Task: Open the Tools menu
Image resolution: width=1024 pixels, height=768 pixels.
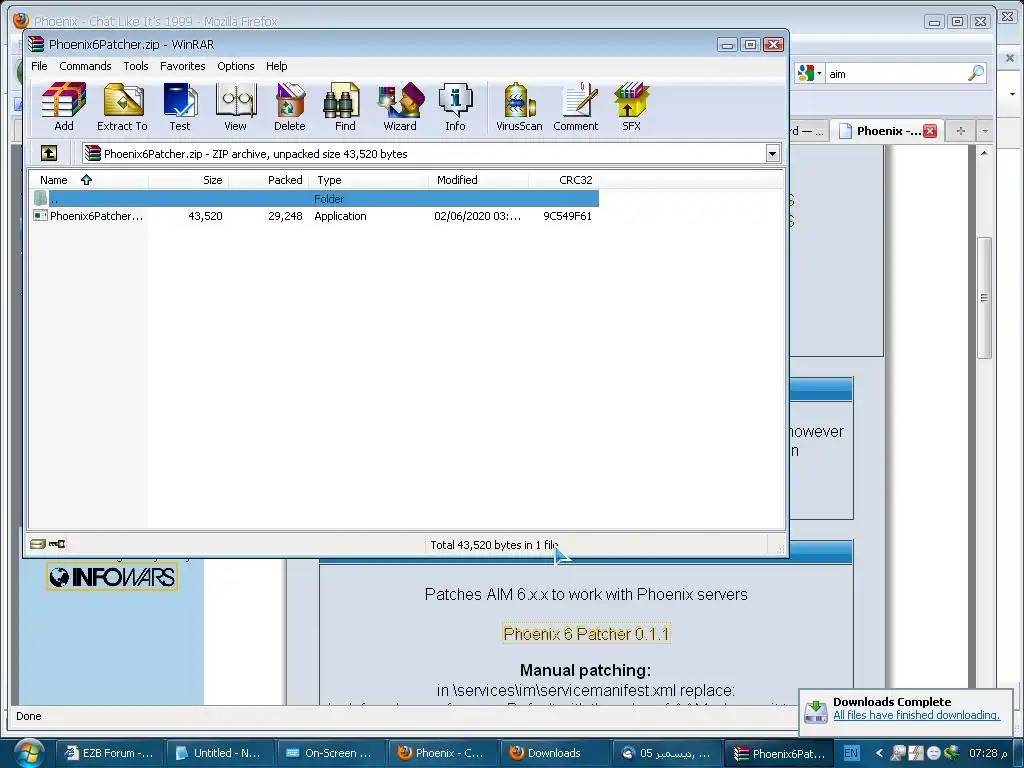Action: tap(136, 66)
